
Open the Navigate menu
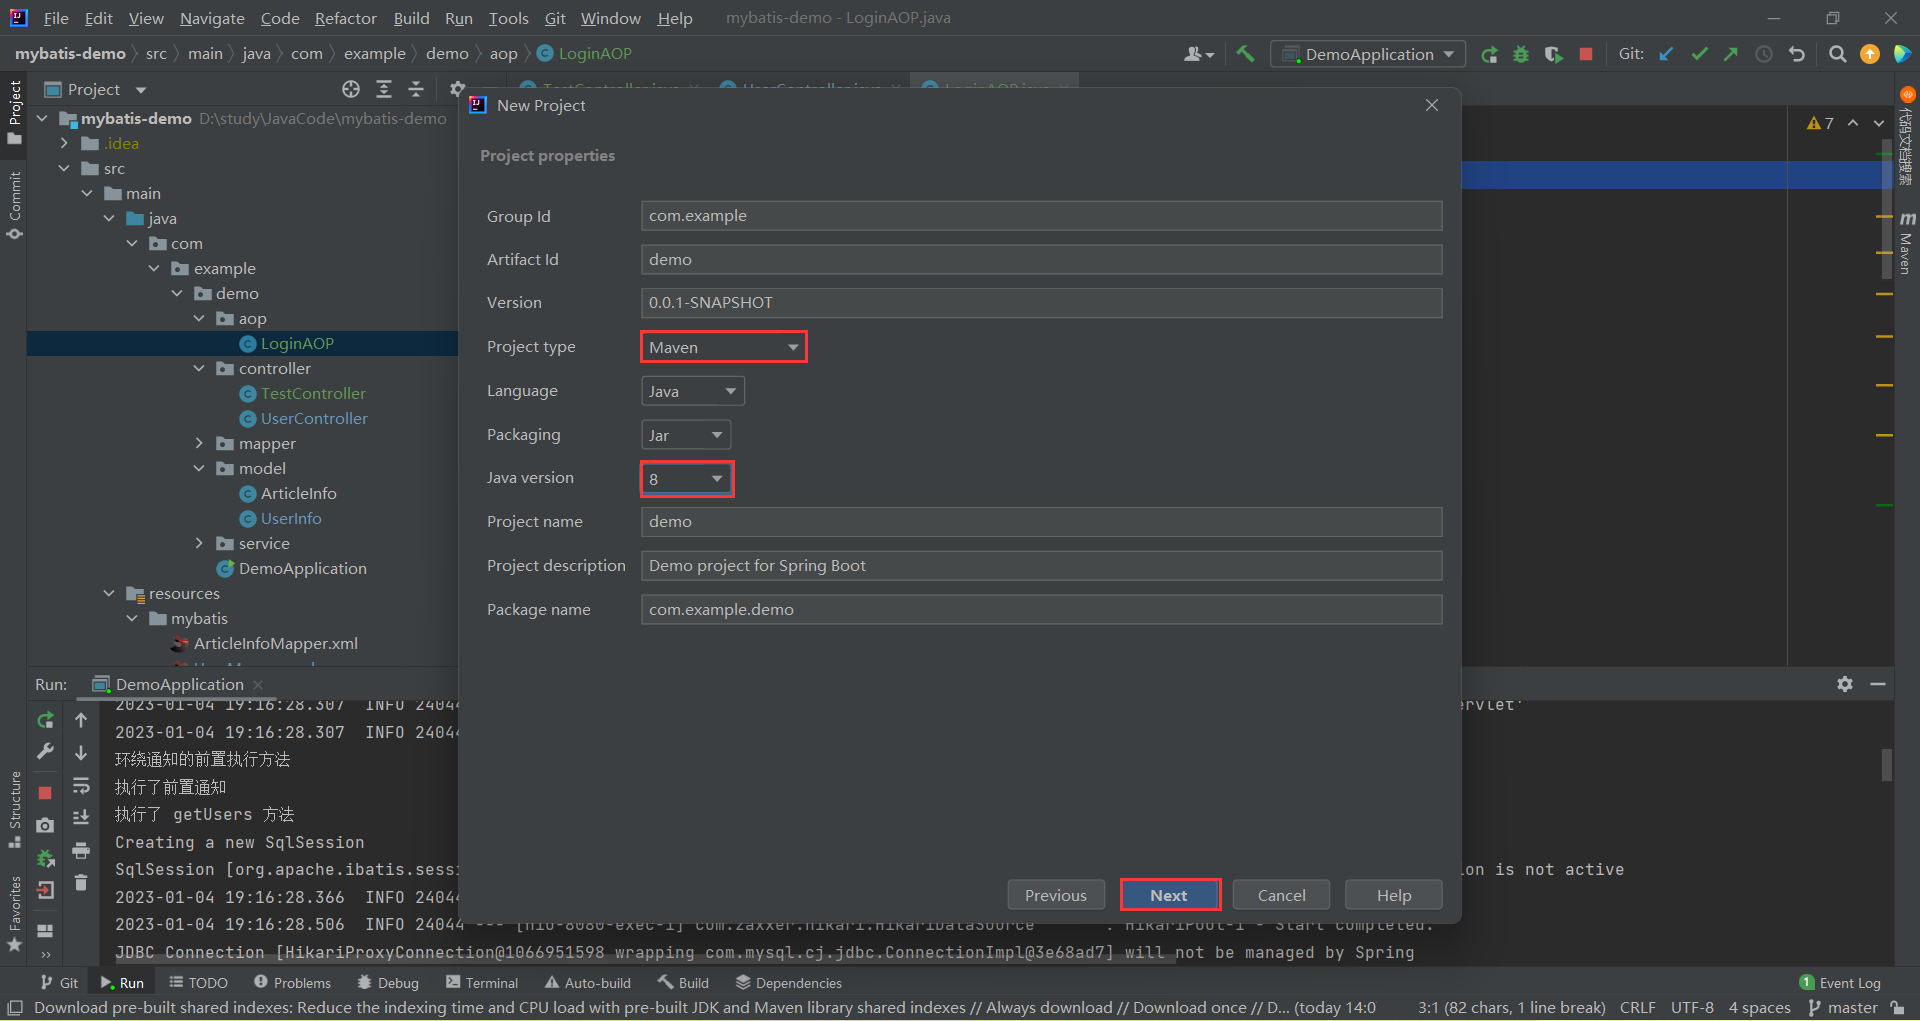tap(212, 18)
